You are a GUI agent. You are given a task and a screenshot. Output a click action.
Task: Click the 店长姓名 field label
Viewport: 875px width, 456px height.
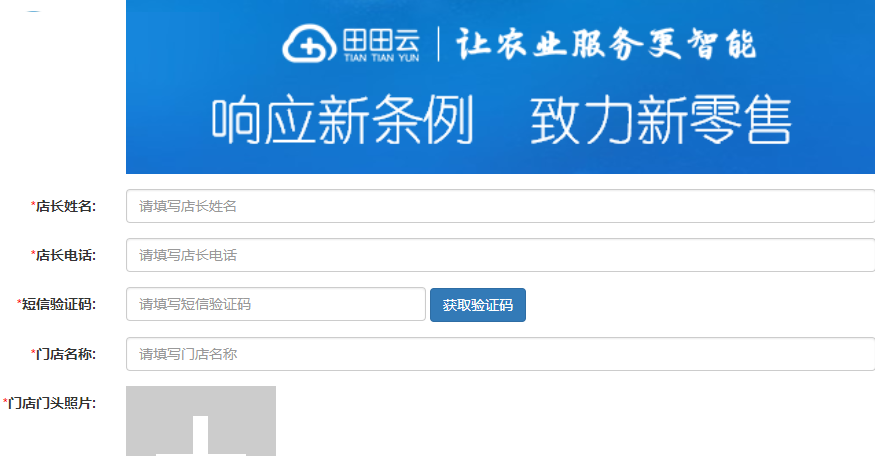click(66, 206)
